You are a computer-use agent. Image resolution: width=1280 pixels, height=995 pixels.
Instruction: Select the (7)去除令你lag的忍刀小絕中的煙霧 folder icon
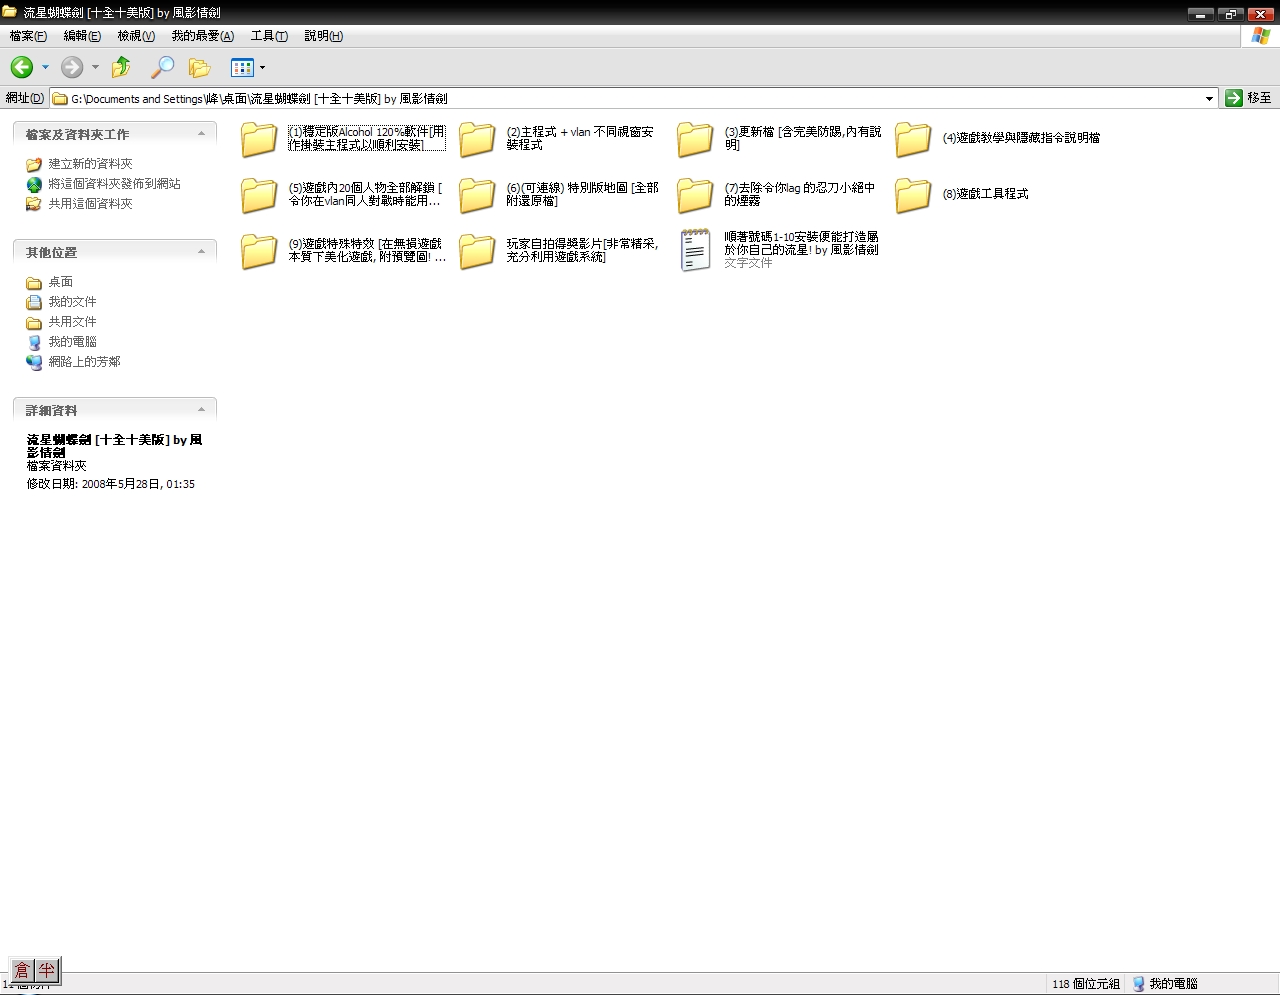[x=695, y=195]
